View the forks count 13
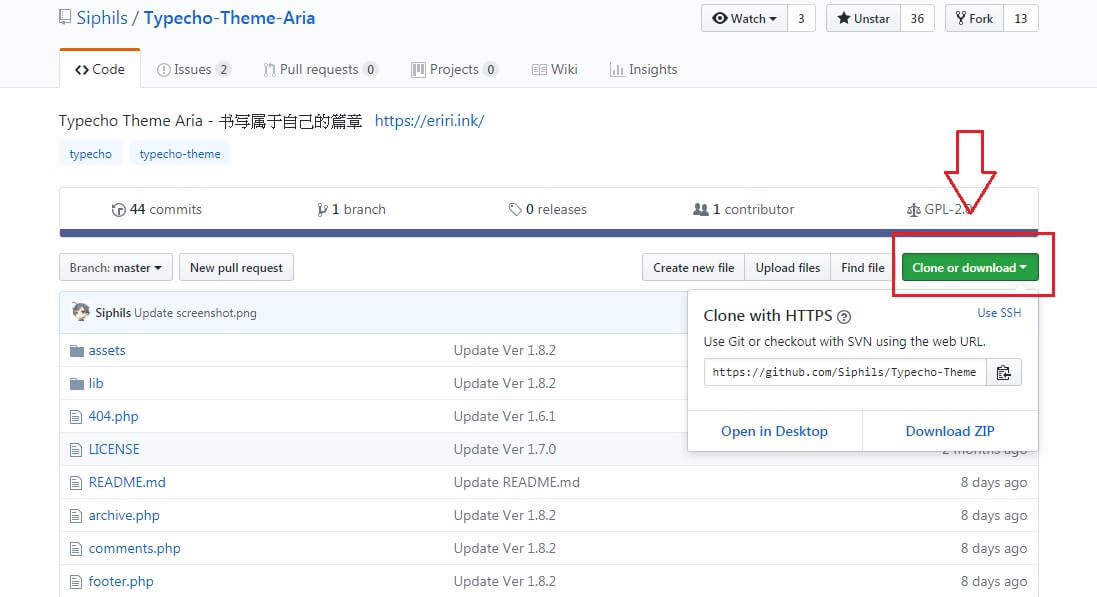This screenshot has width=1097, height=597. point(1021,18)
